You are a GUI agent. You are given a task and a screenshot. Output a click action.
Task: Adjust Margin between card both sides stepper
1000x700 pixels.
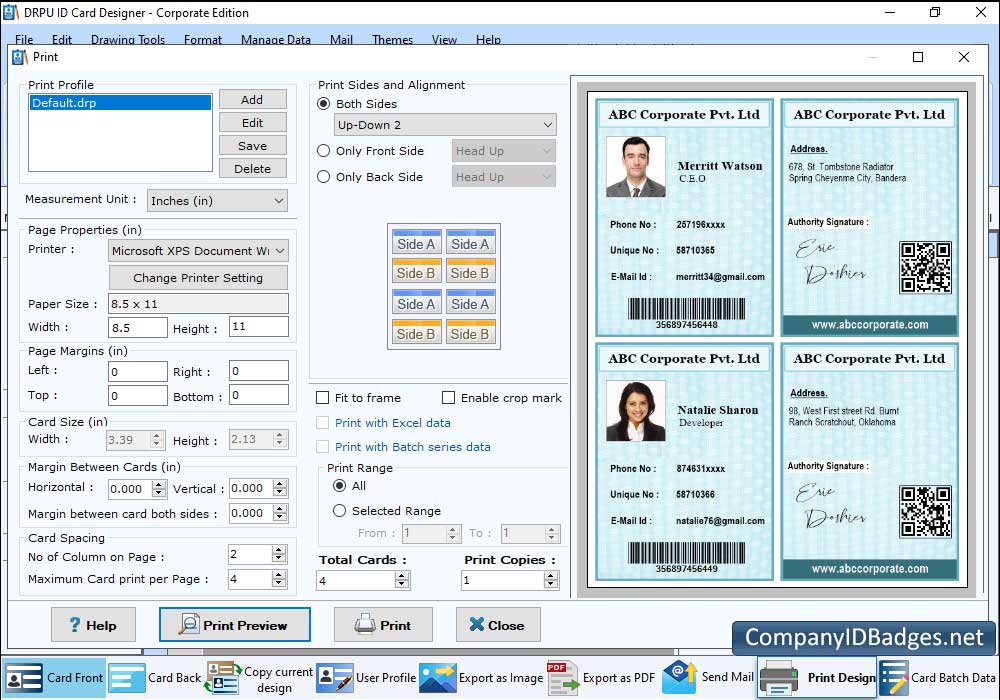279,513
